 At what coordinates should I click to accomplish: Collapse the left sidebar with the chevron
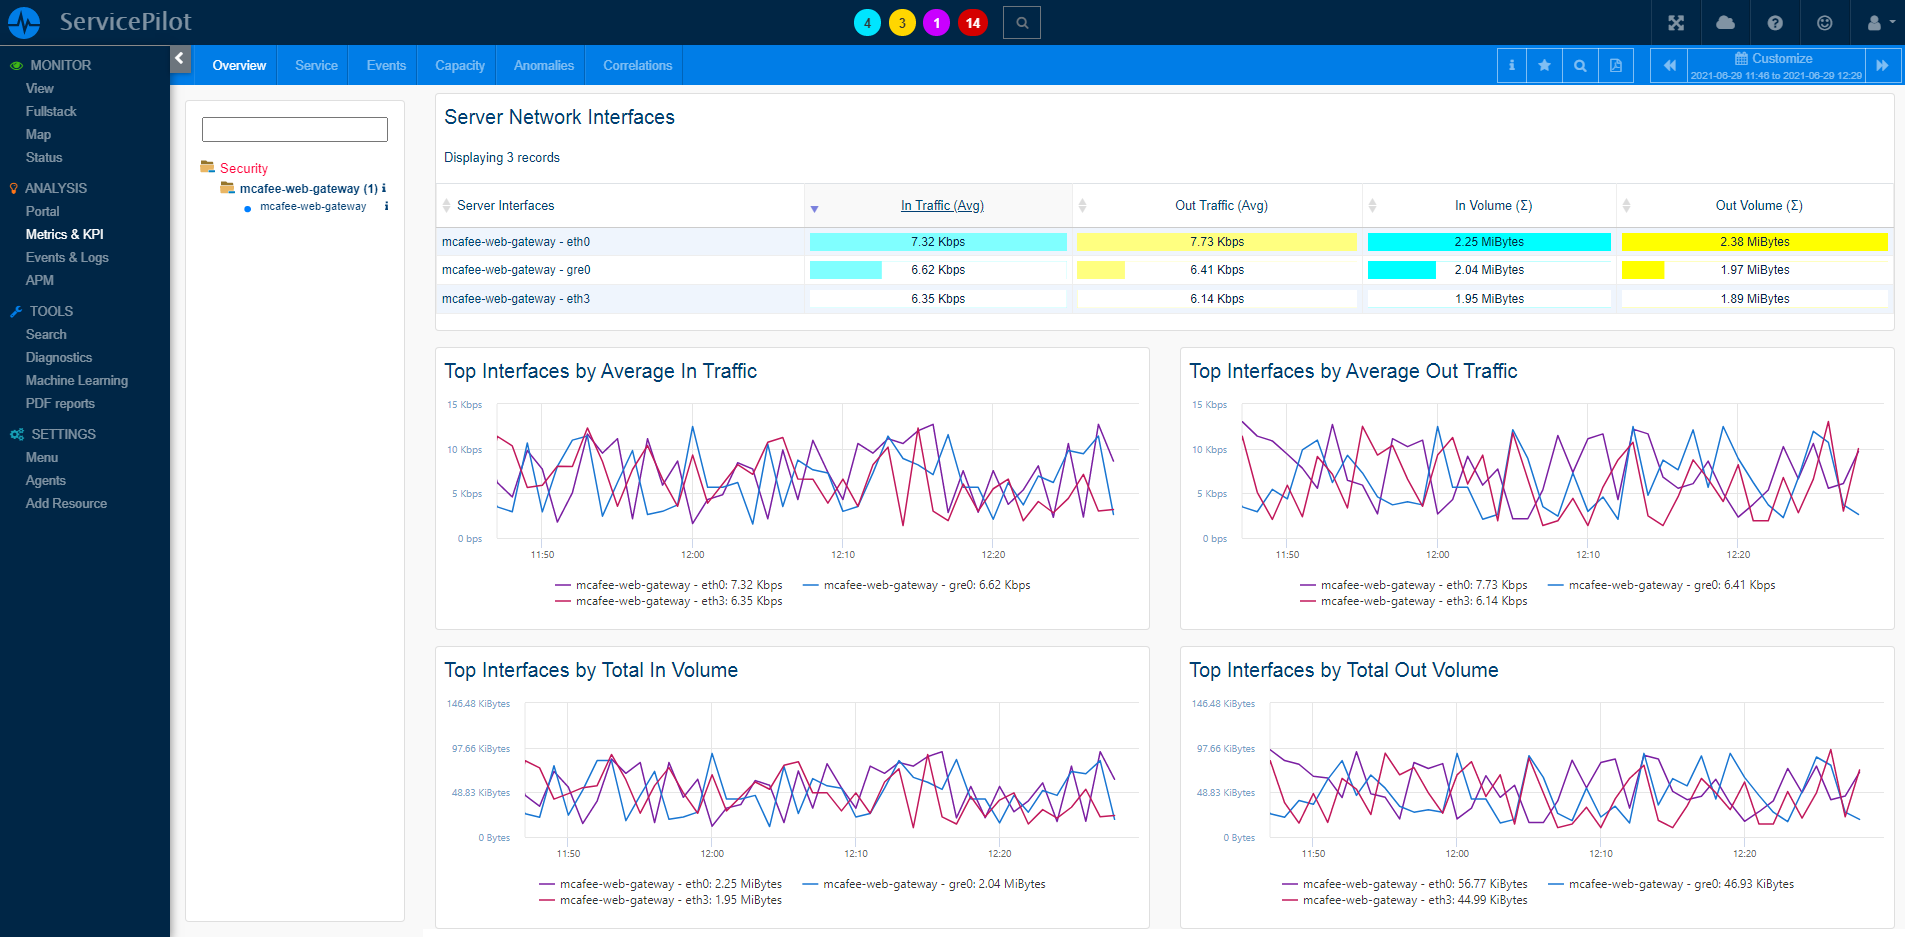pos(180,59)
